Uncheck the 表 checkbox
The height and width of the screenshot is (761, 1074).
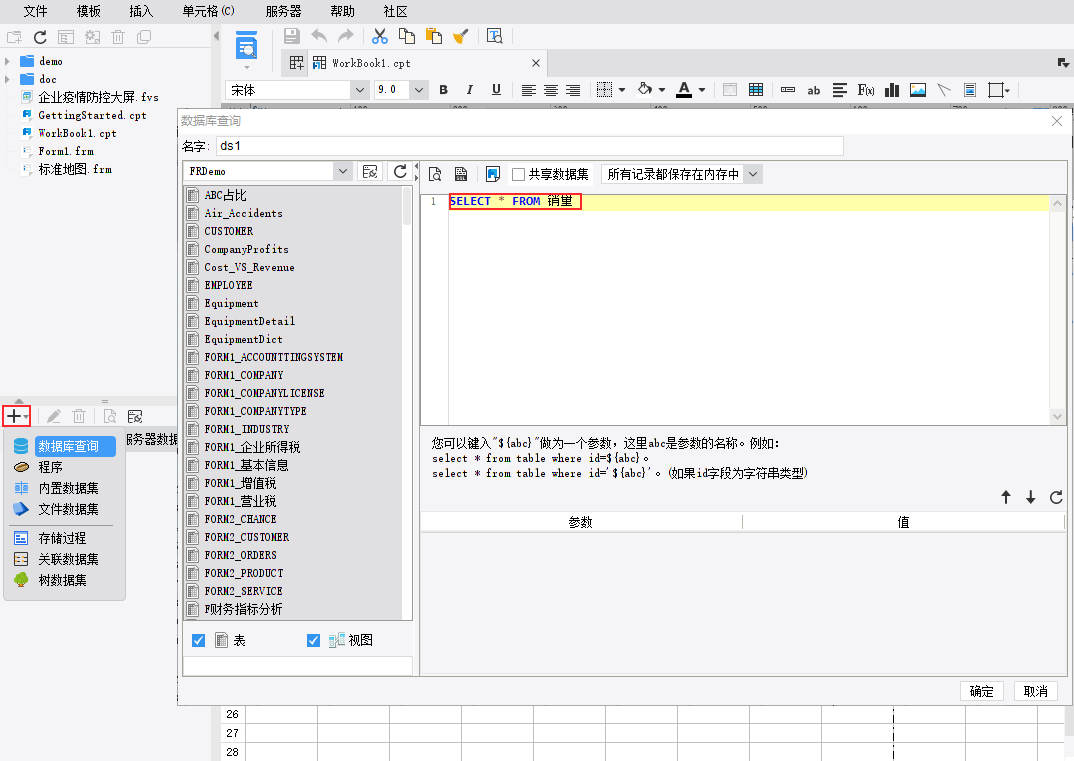click(x=198, y=640)
